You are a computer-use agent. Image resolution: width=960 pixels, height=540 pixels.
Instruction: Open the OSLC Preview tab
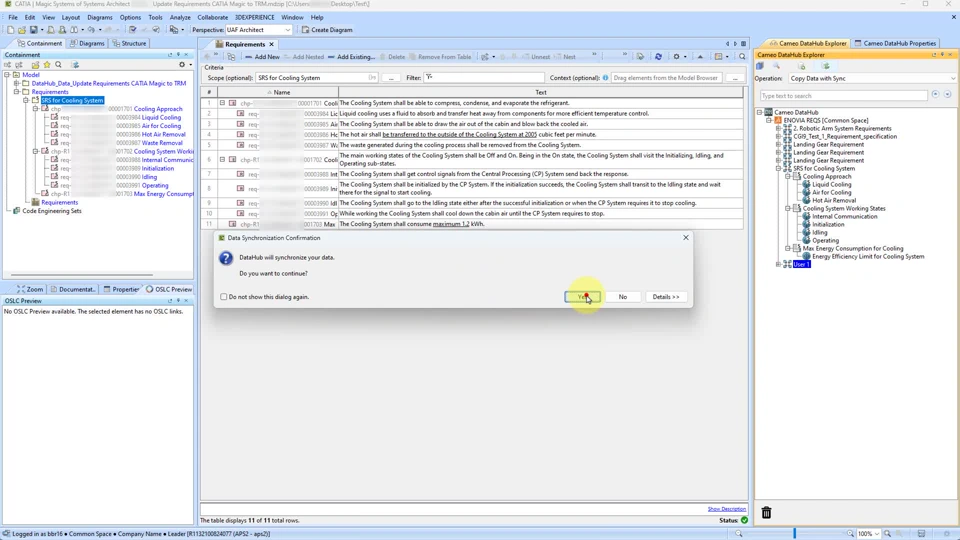pyautogui.click(x=168, y=289)
